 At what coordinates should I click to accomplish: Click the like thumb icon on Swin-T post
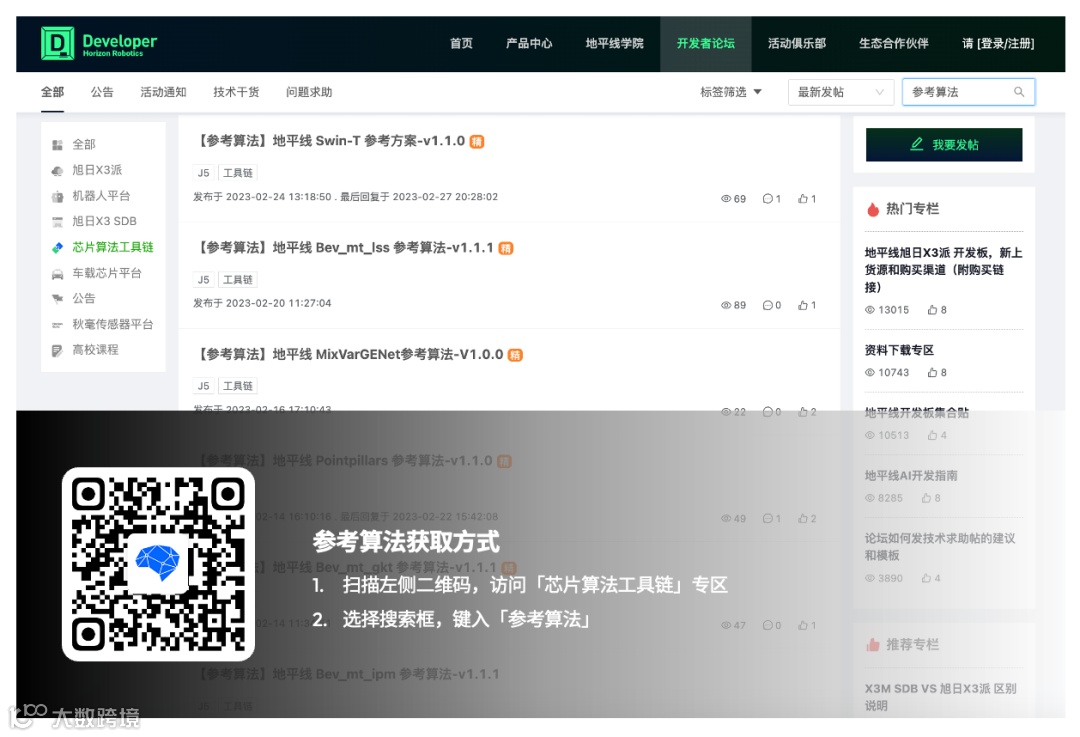(802, 198)
